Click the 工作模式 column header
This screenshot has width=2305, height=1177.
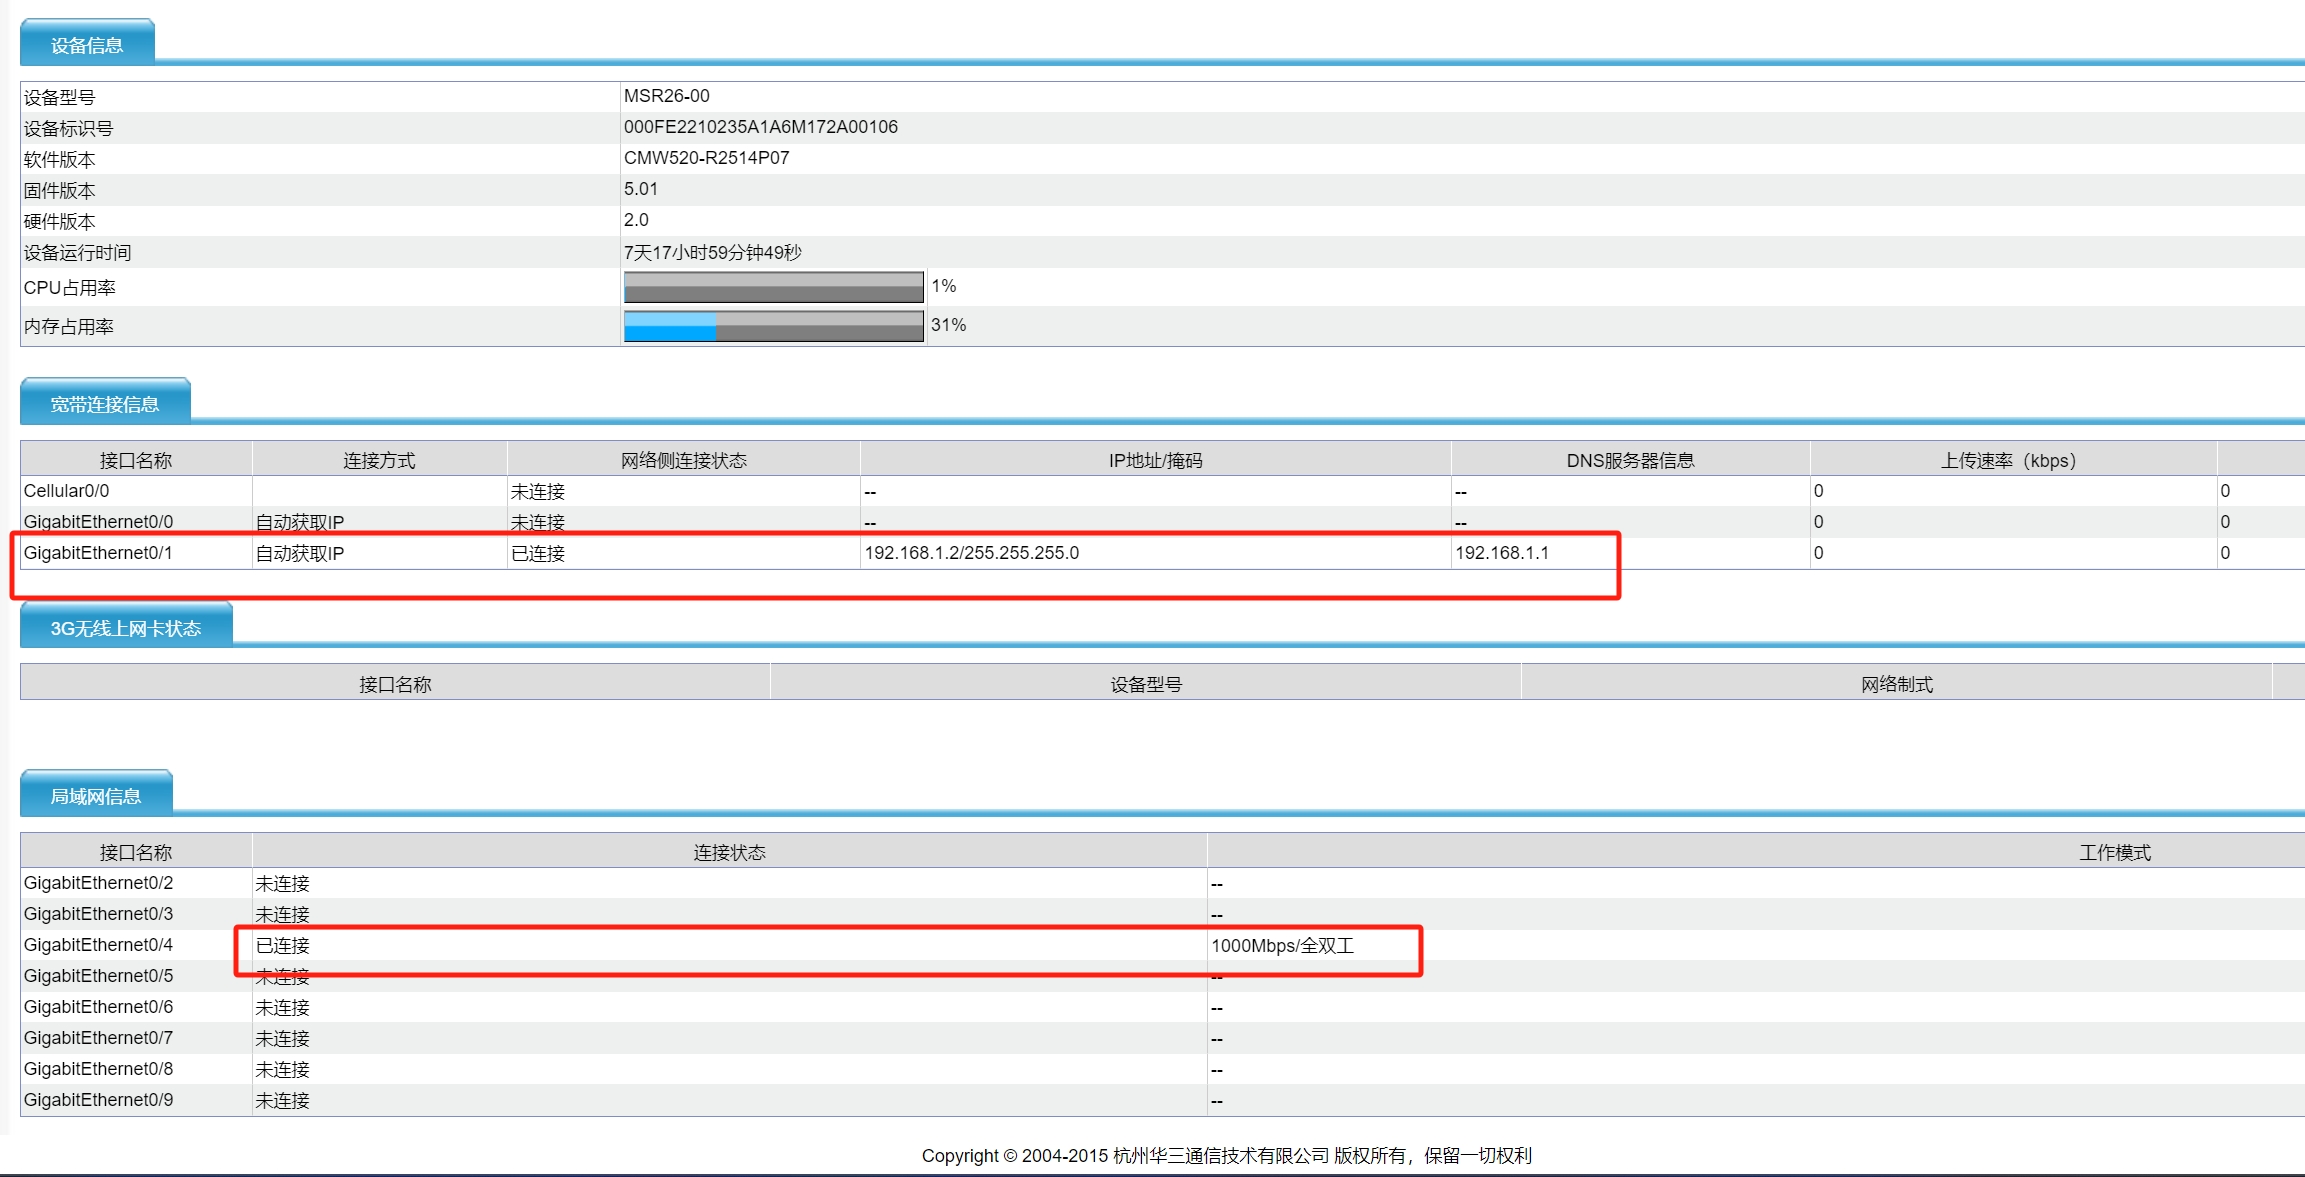click(x=2114, y=852)
